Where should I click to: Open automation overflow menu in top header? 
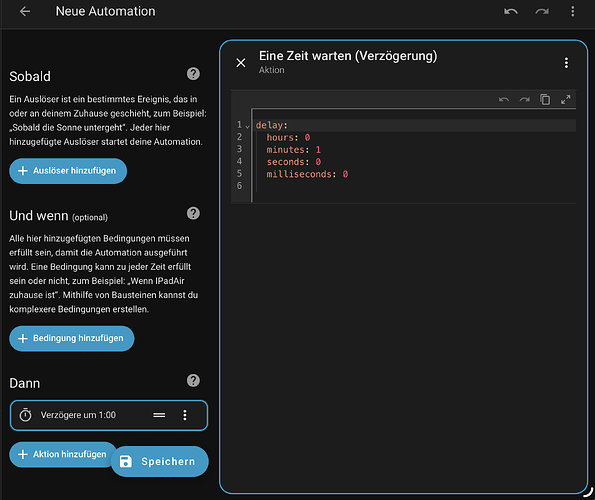[573, 11]
